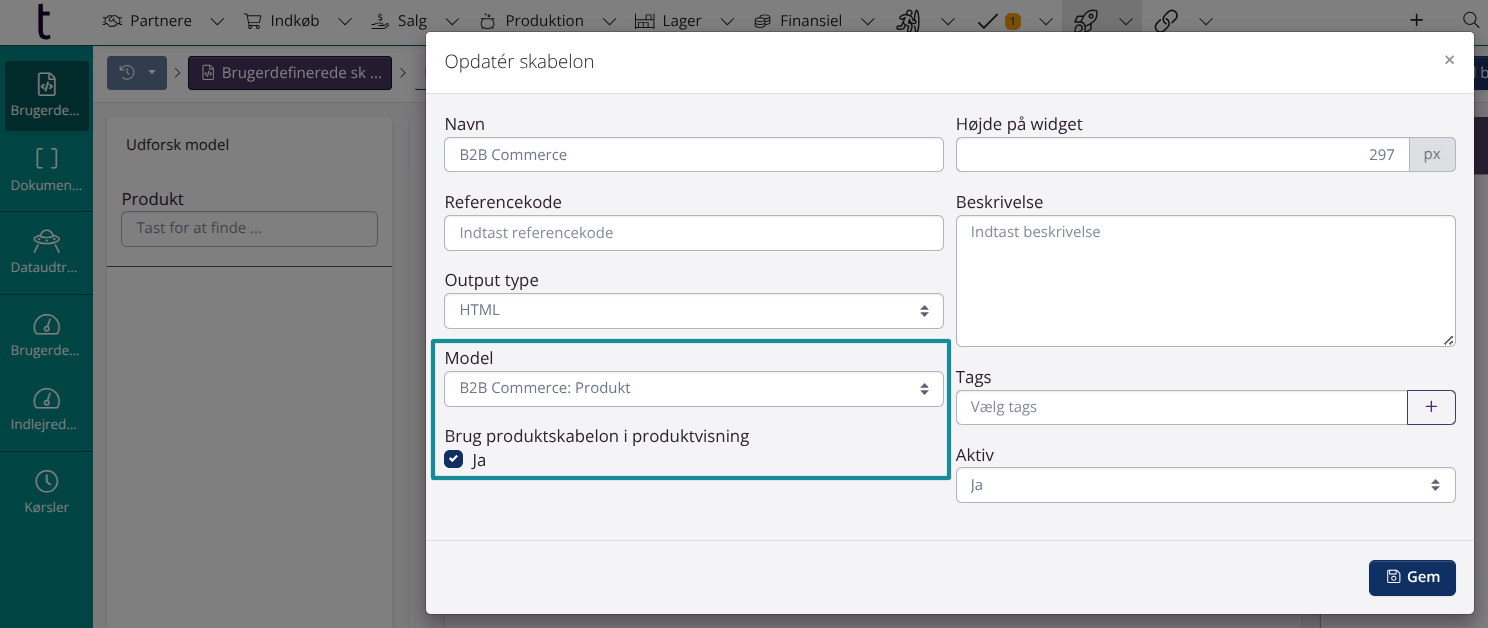Viewport: 1488px width, 628px height.
Task: Expand the Output type dropdown
Action: tap(693, 310)
